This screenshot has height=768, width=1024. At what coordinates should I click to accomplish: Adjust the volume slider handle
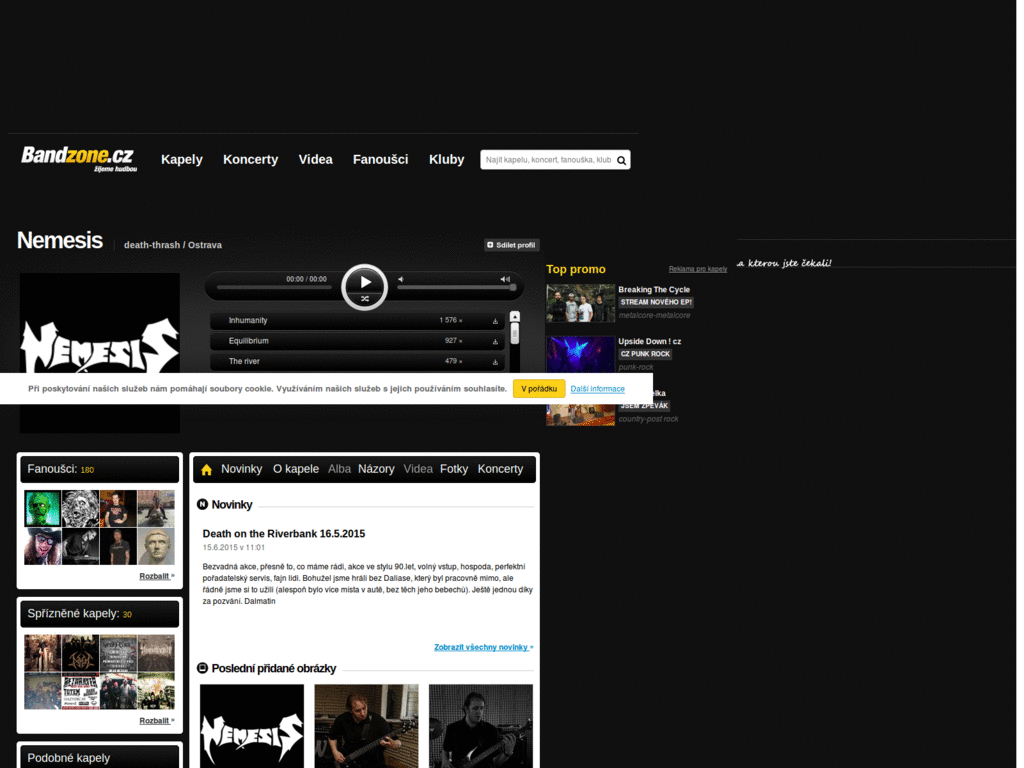point(513,287)
